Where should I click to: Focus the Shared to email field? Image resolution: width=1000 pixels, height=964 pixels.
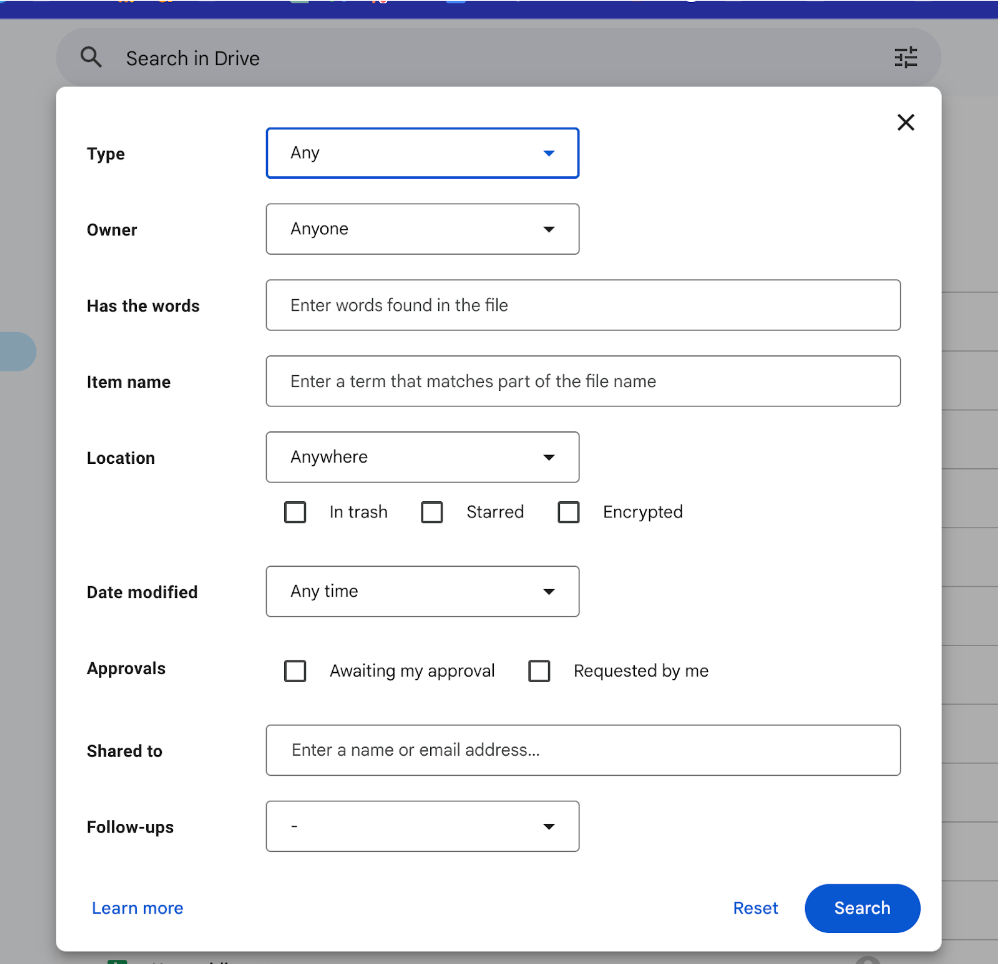pyautogui.click(x=583, y=750)
